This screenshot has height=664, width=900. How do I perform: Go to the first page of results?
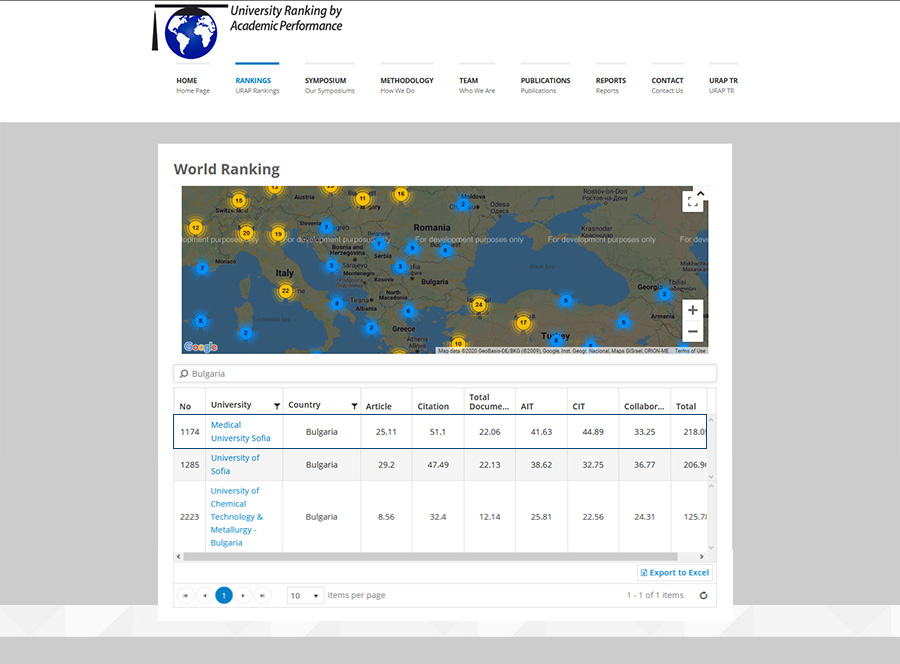point(185,595)
